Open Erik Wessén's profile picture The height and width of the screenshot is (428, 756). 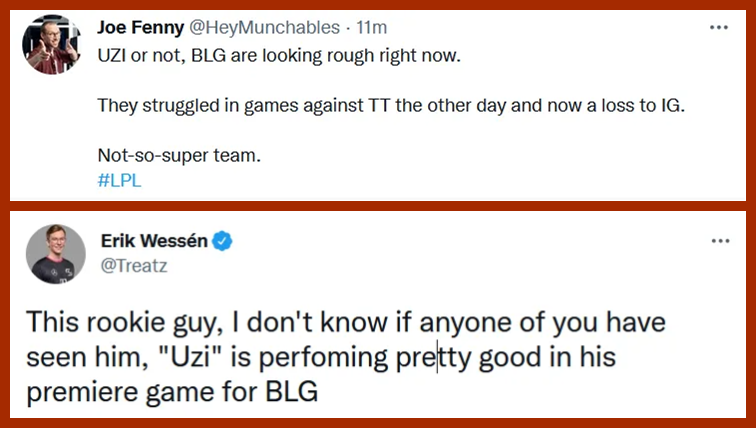(x=50, y=253)
